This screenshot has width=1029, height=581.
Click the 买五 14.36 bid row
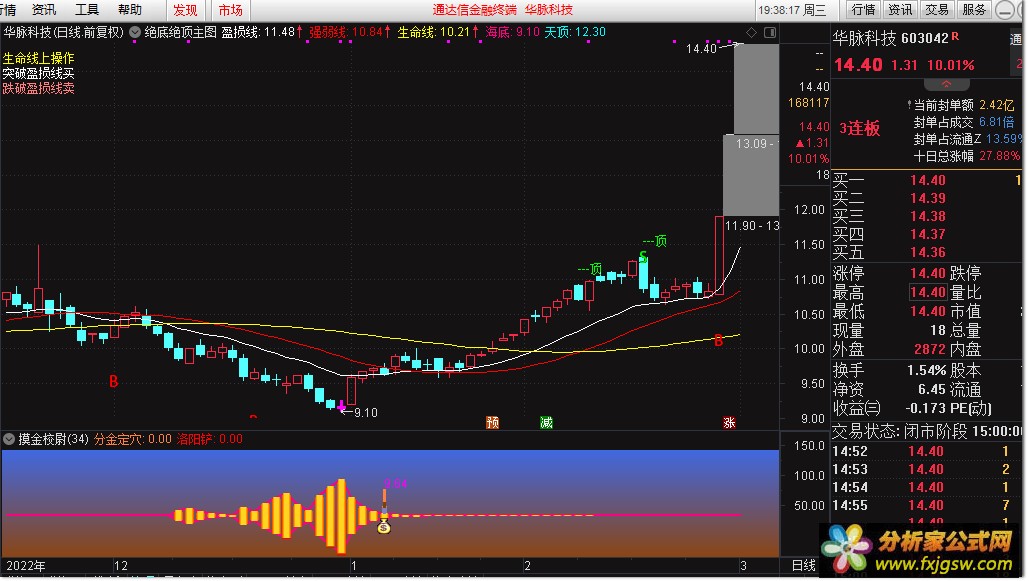[x=927, y=252]
